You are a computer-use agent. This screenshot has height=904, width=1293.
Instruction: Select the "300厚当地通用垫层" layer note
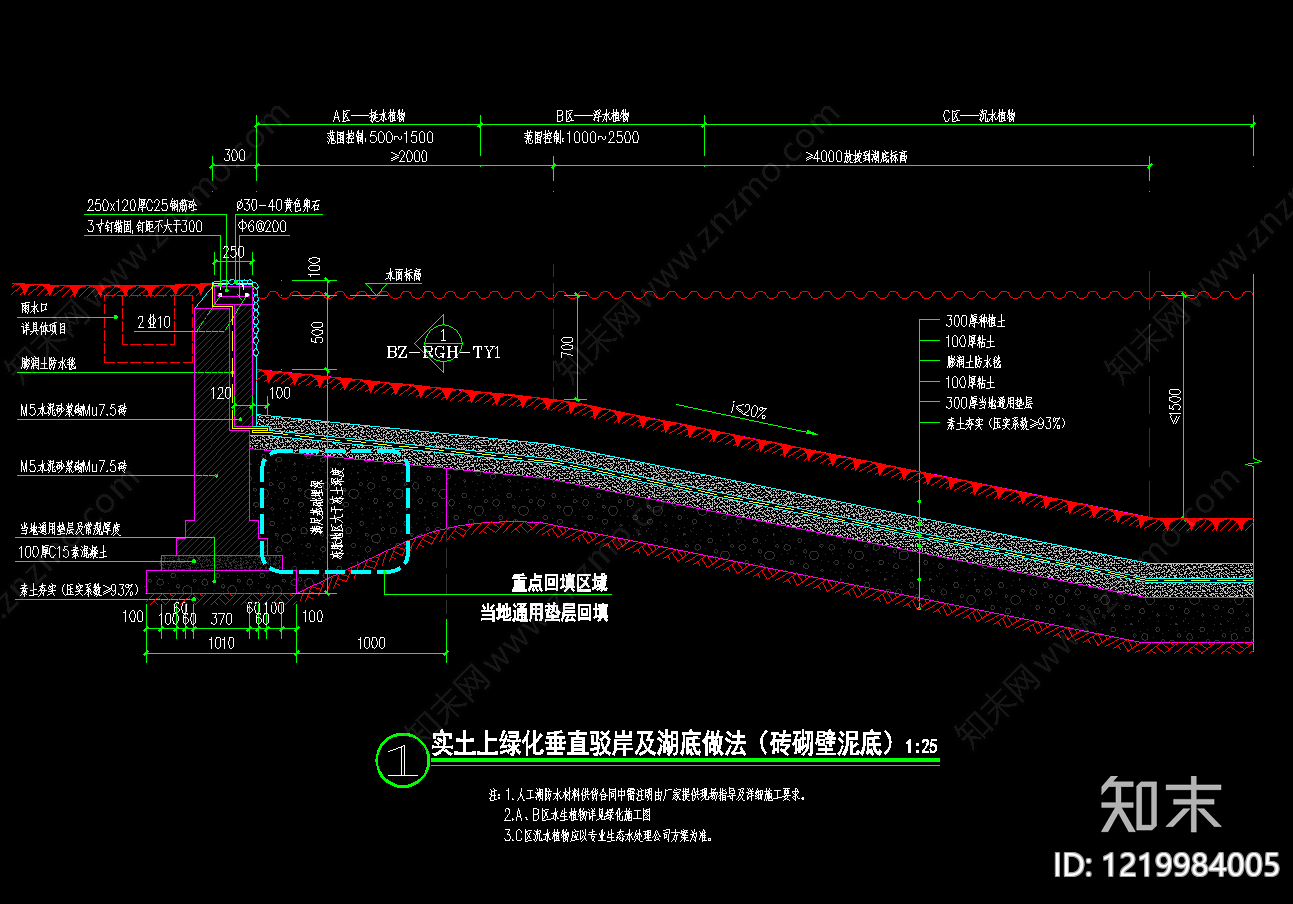tap(989, 402)
